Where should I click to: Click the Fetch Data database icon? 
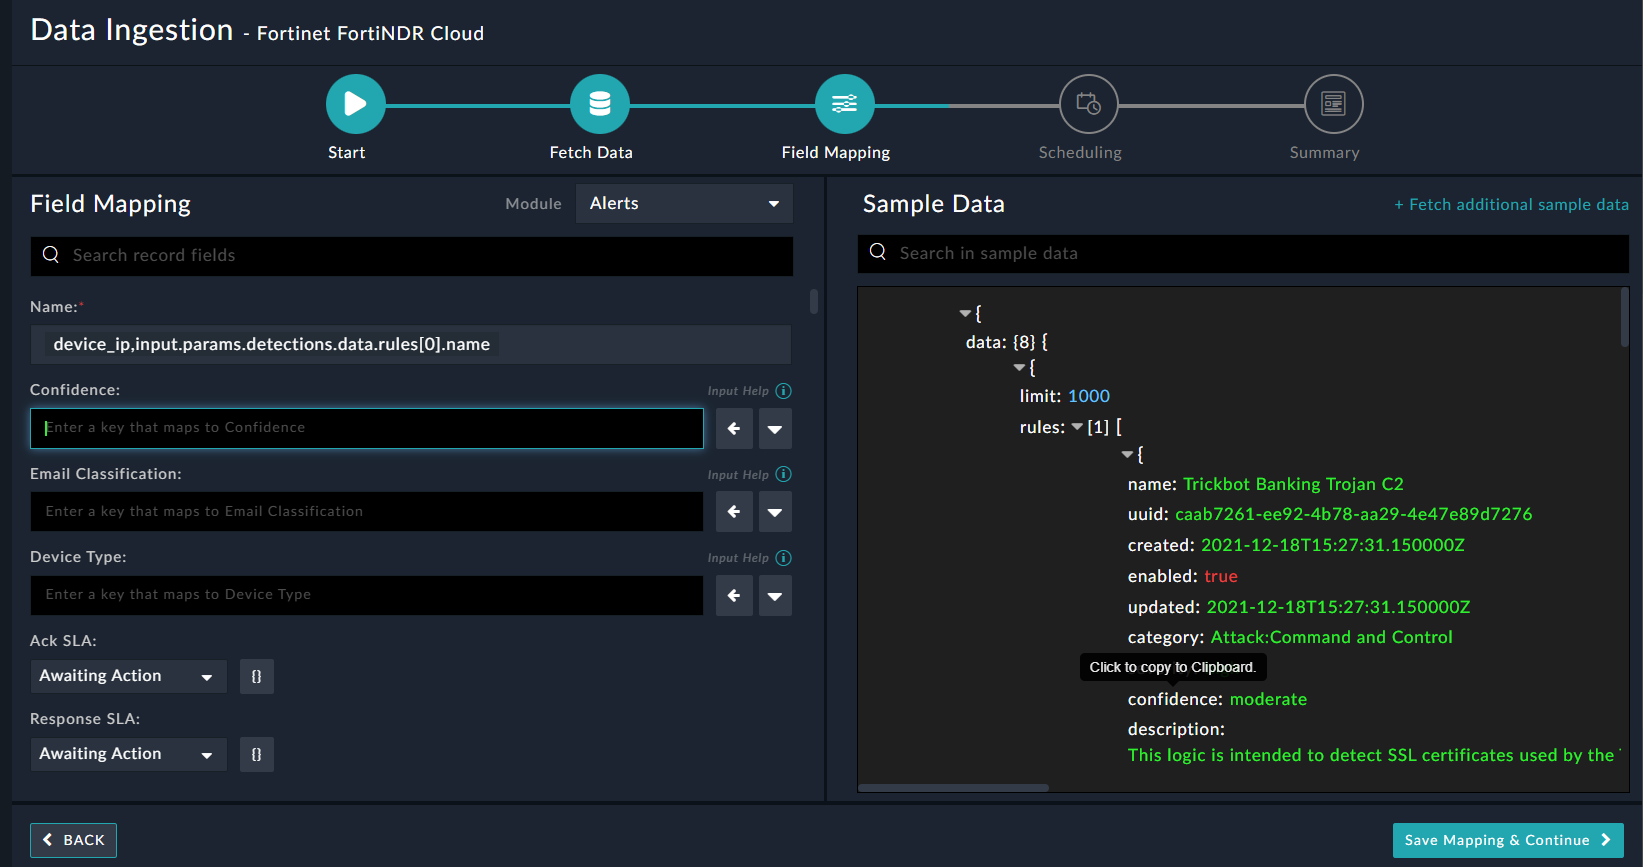pos(599,104)
